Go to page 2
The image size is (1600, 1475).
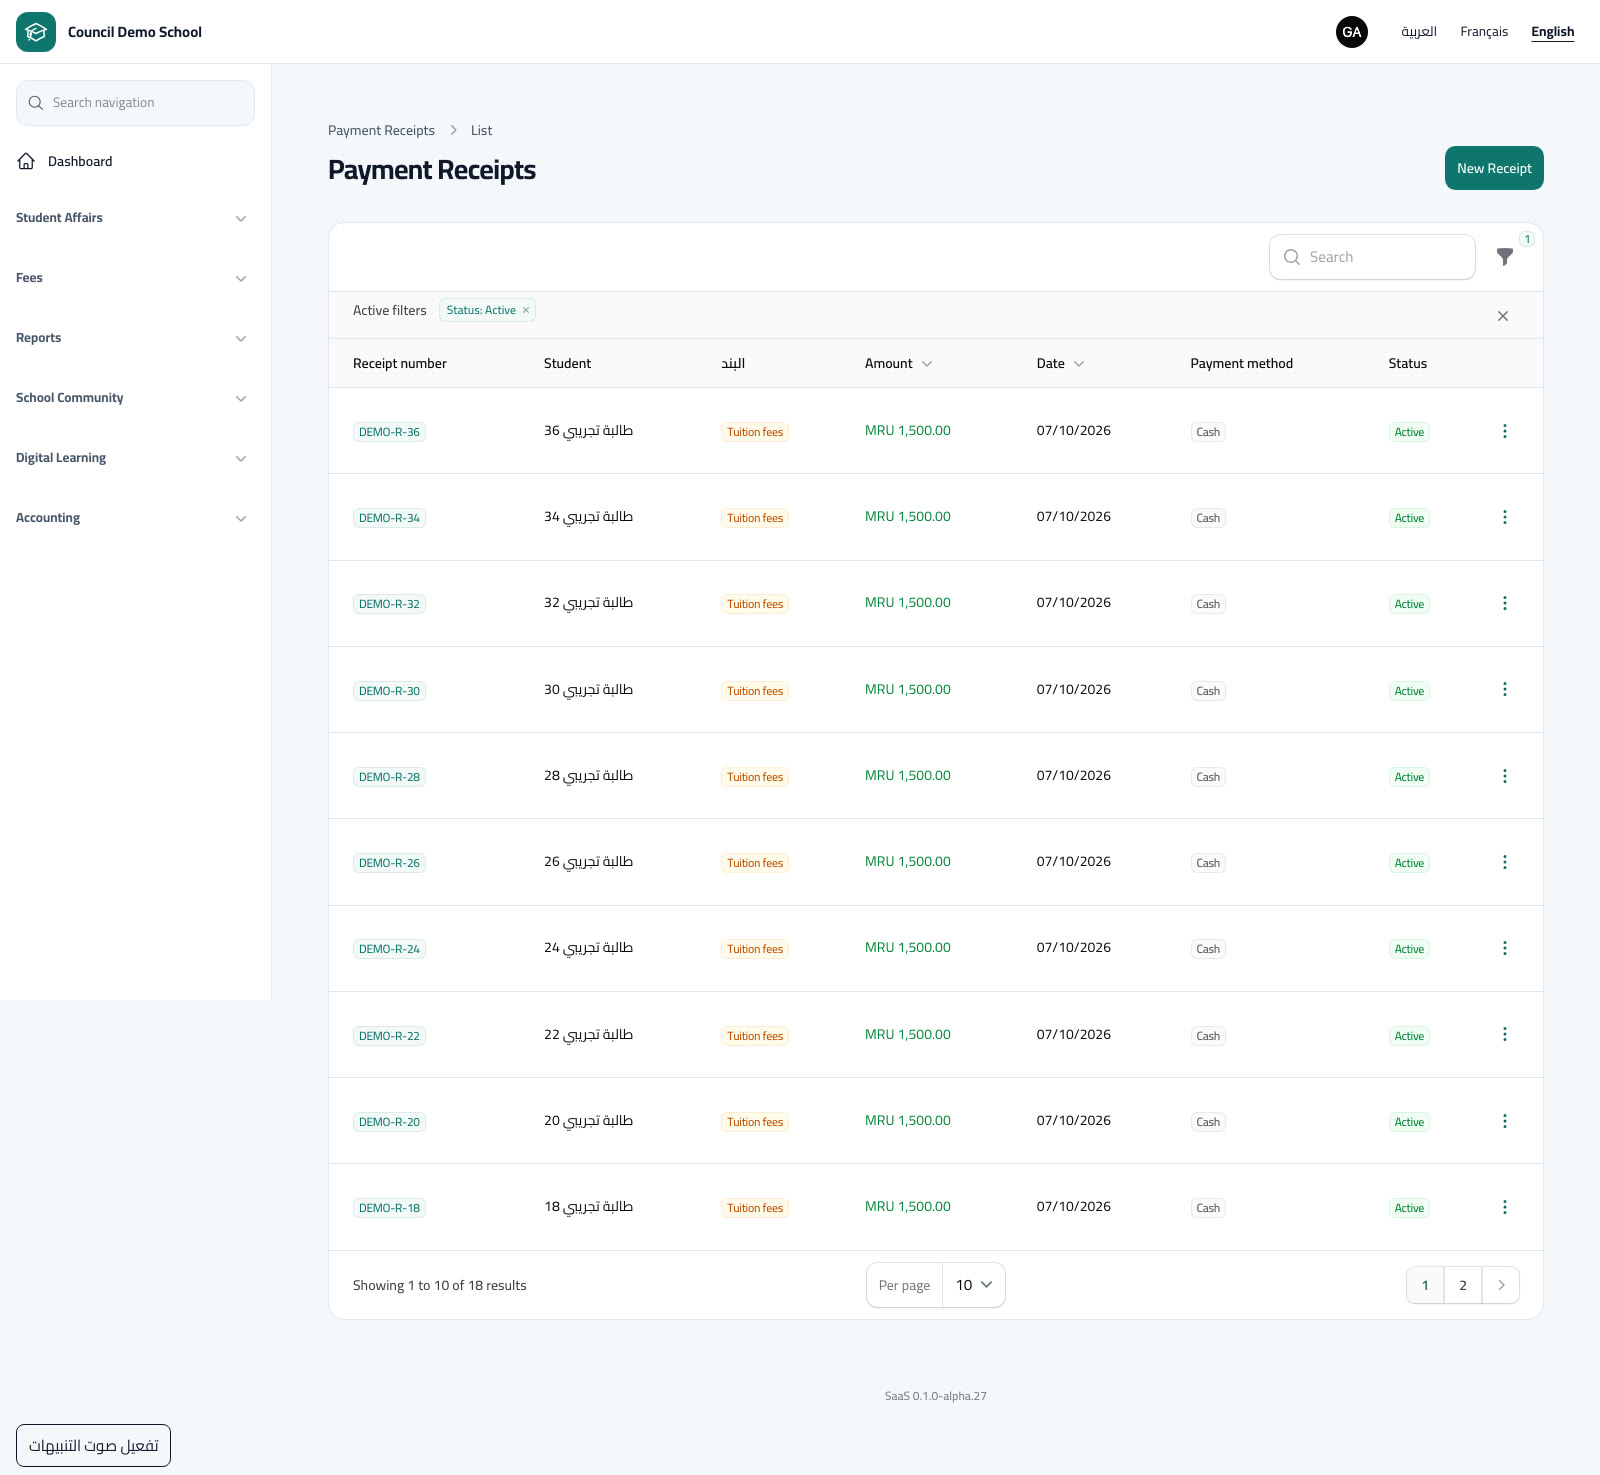(x=1463, y=1285)
